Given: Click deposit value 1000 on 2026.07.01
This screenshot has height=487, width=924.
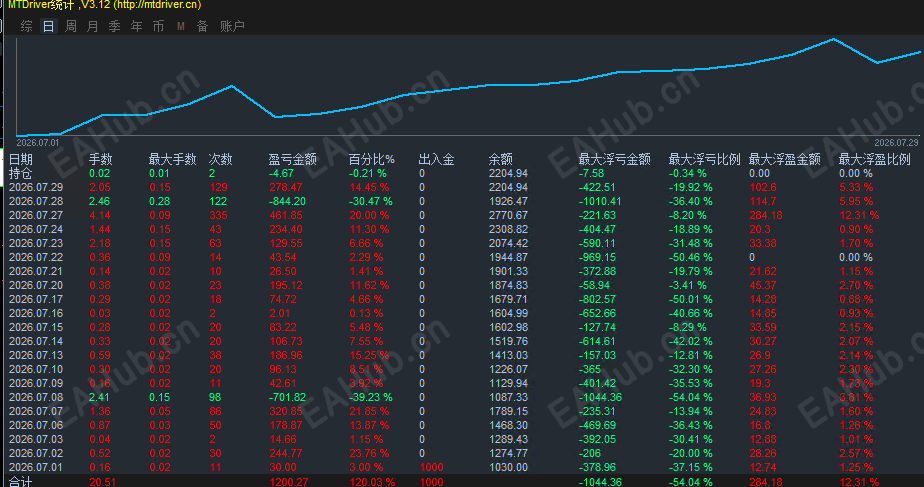Looking at the screenshot, I should tap(431, 468).
